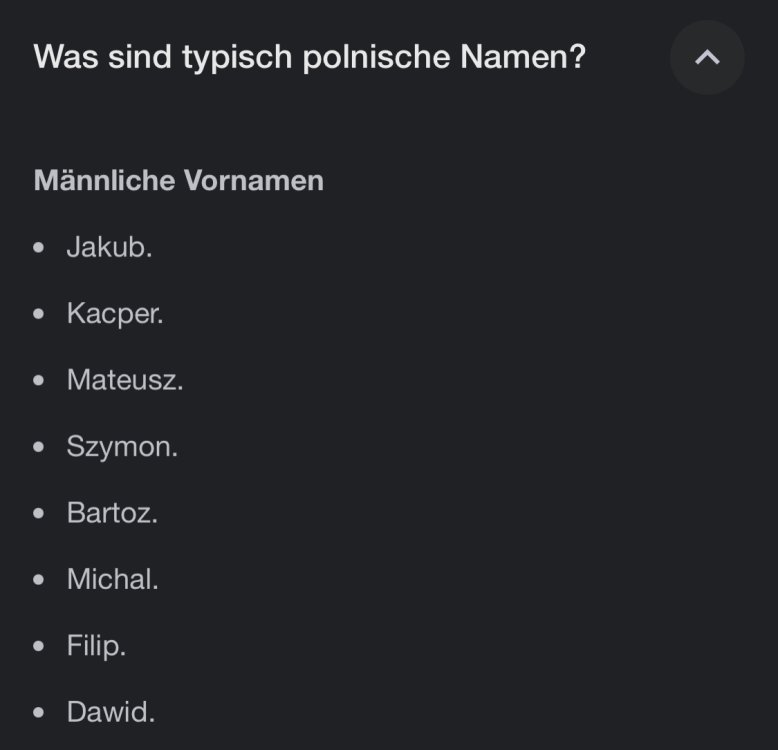Screen dimensions: 778x750
Task: Click the list entry 'Mateusz'
Action: pos(124,380)
